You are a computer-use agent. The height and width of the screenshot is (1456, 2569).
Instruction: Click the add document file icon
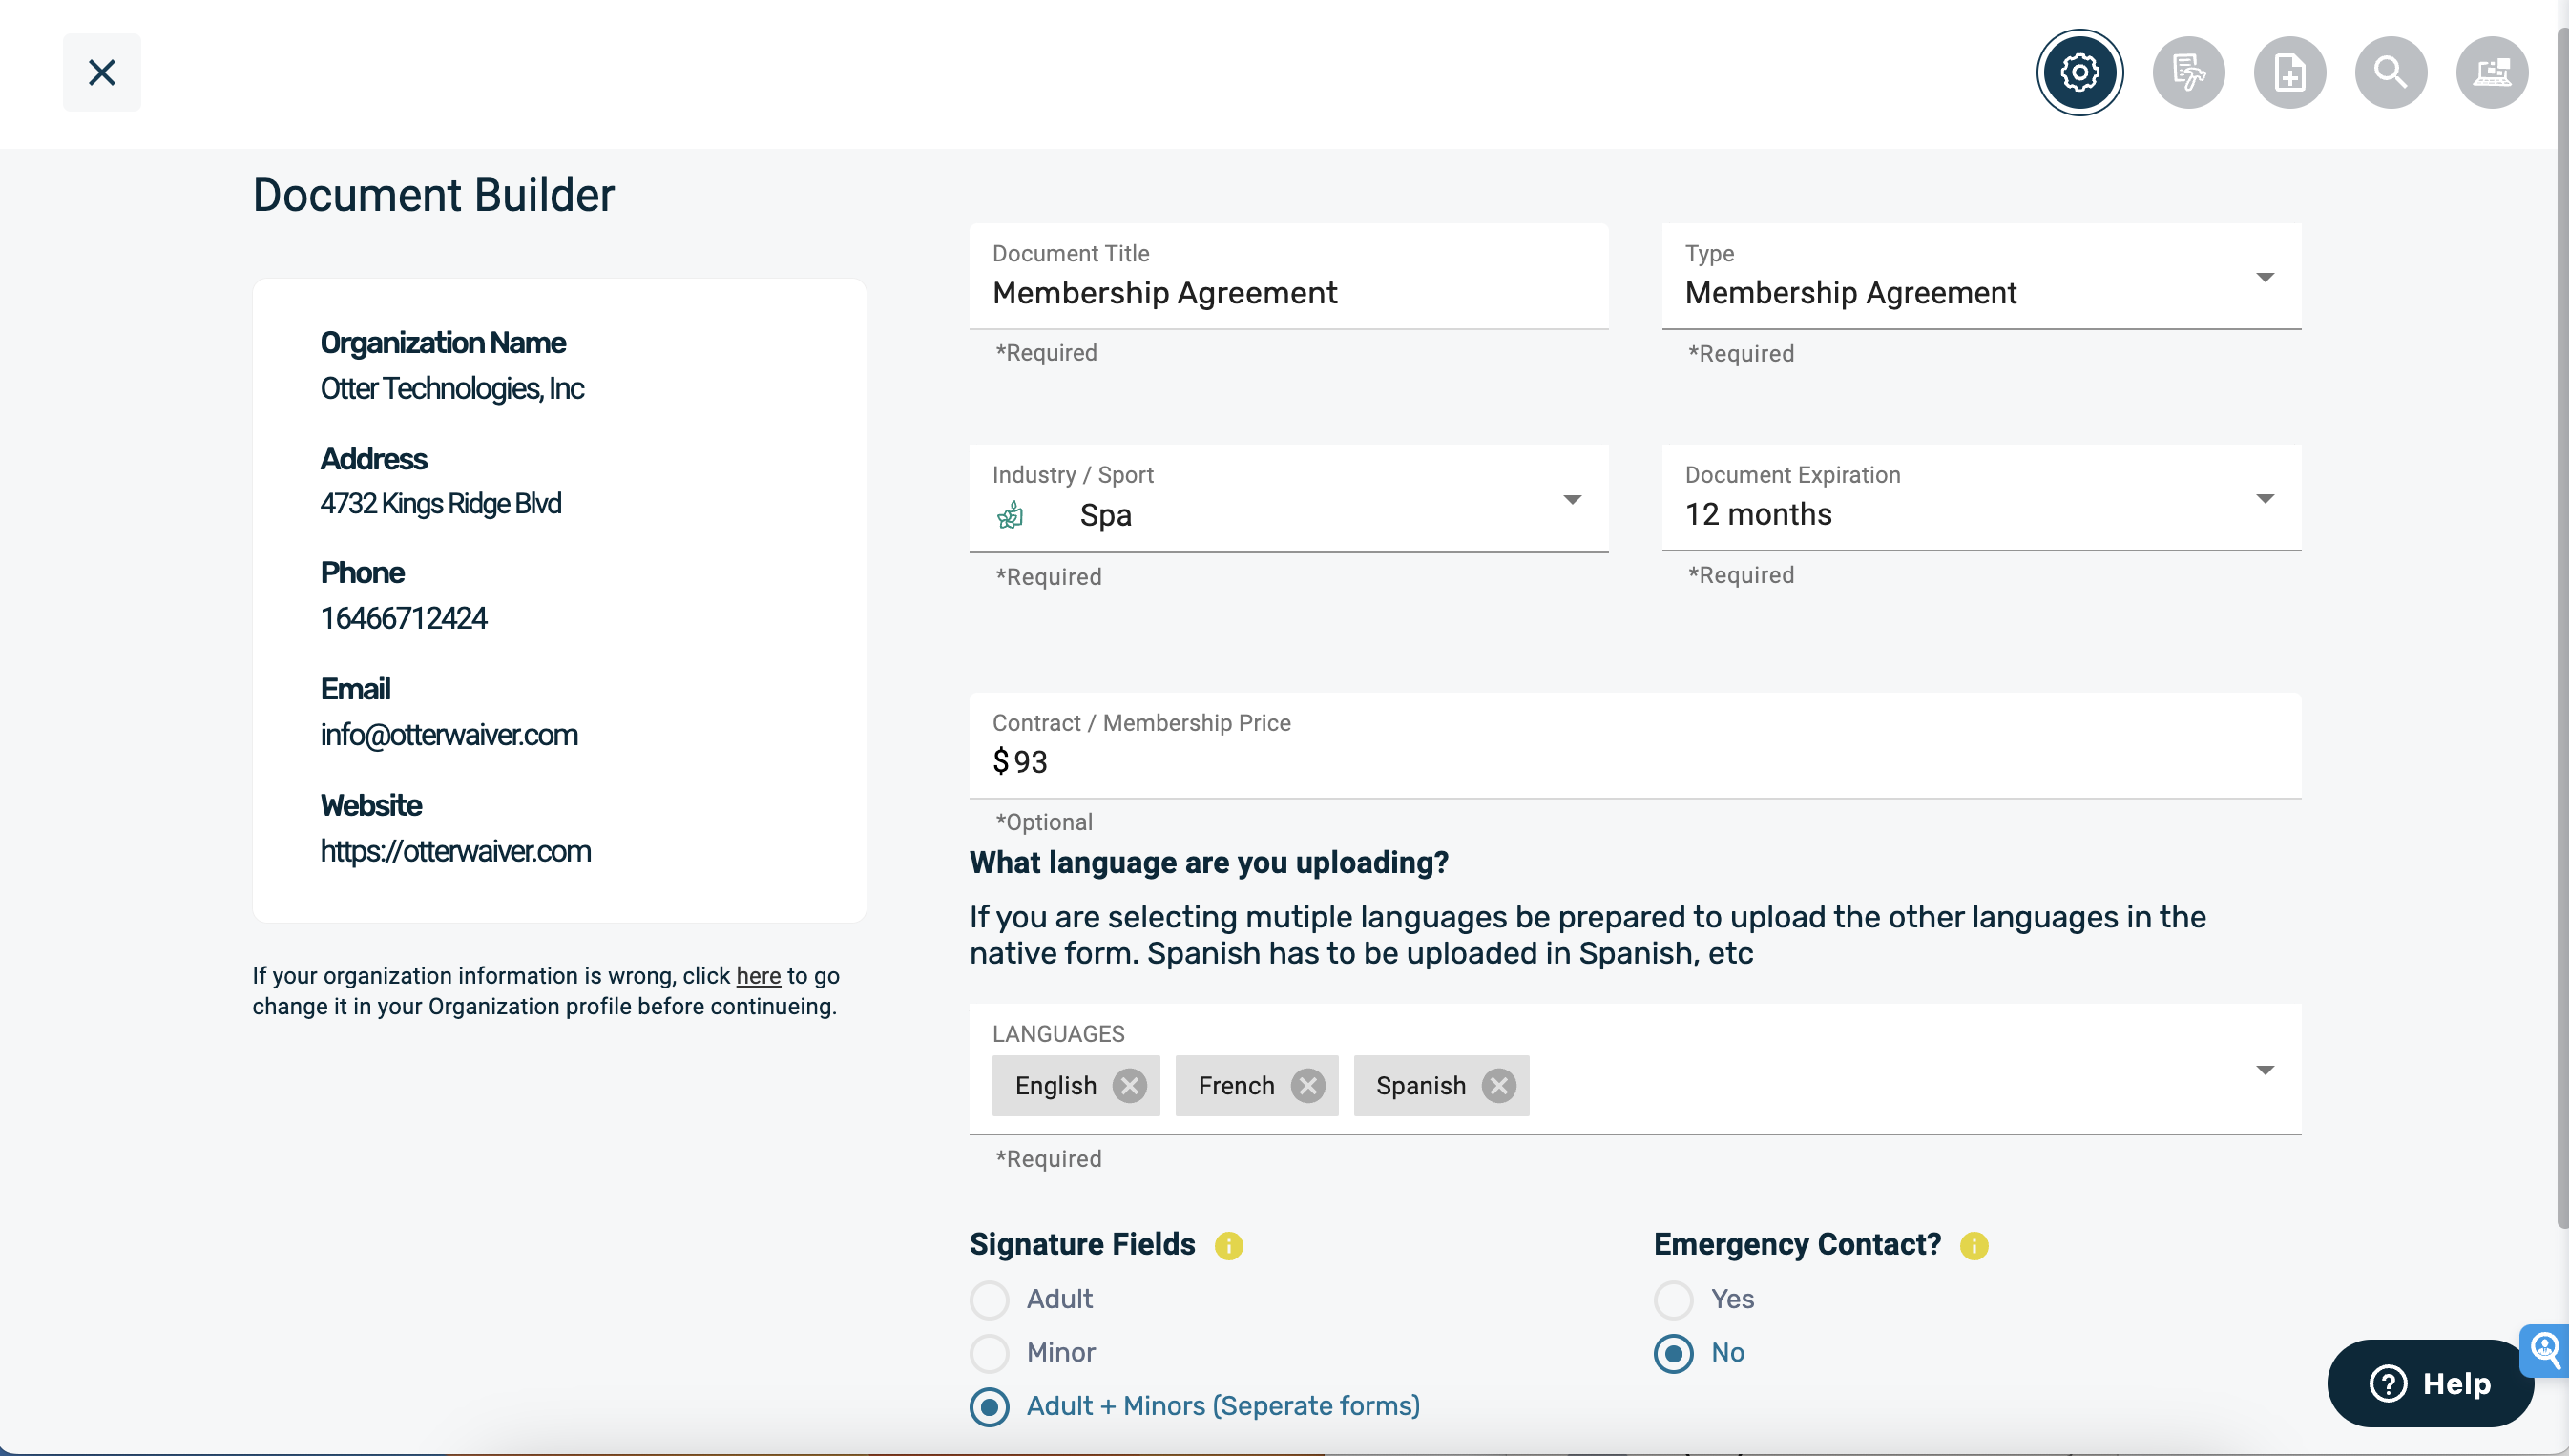[x=2289, y=72]
